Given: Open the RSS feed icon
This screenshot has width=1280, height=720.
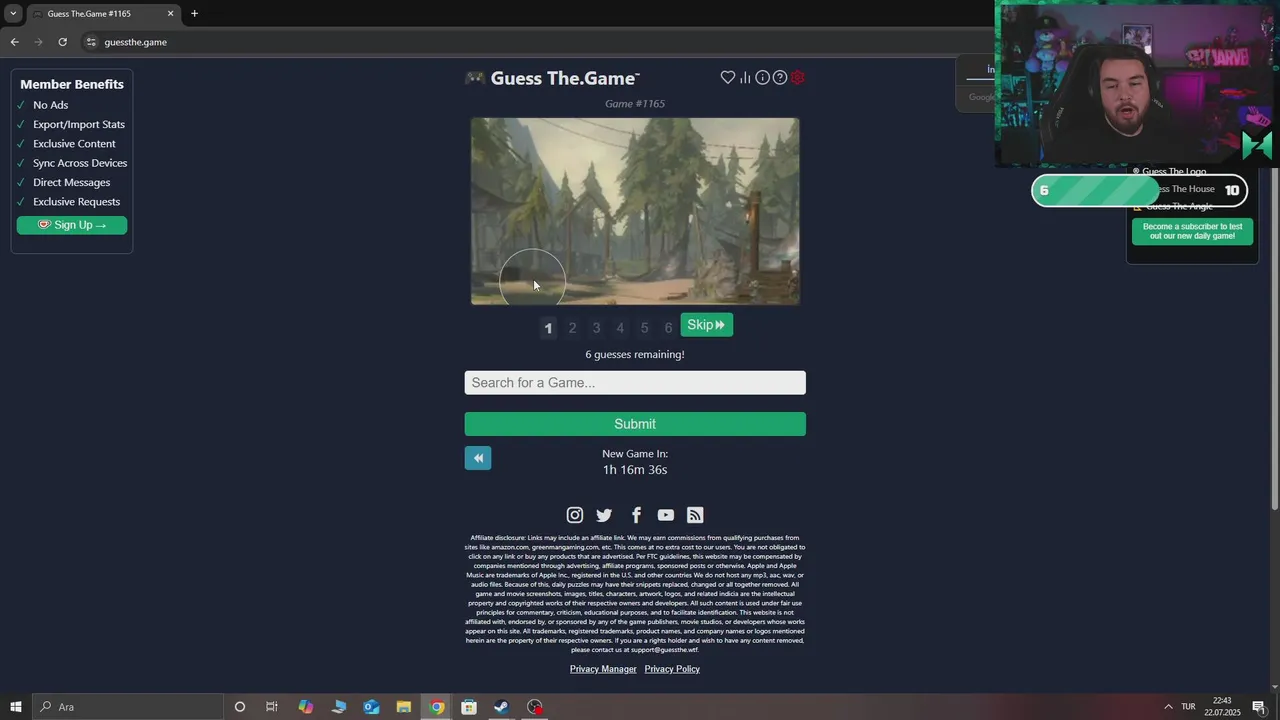Looking at the screenshot, I should 695,515.
